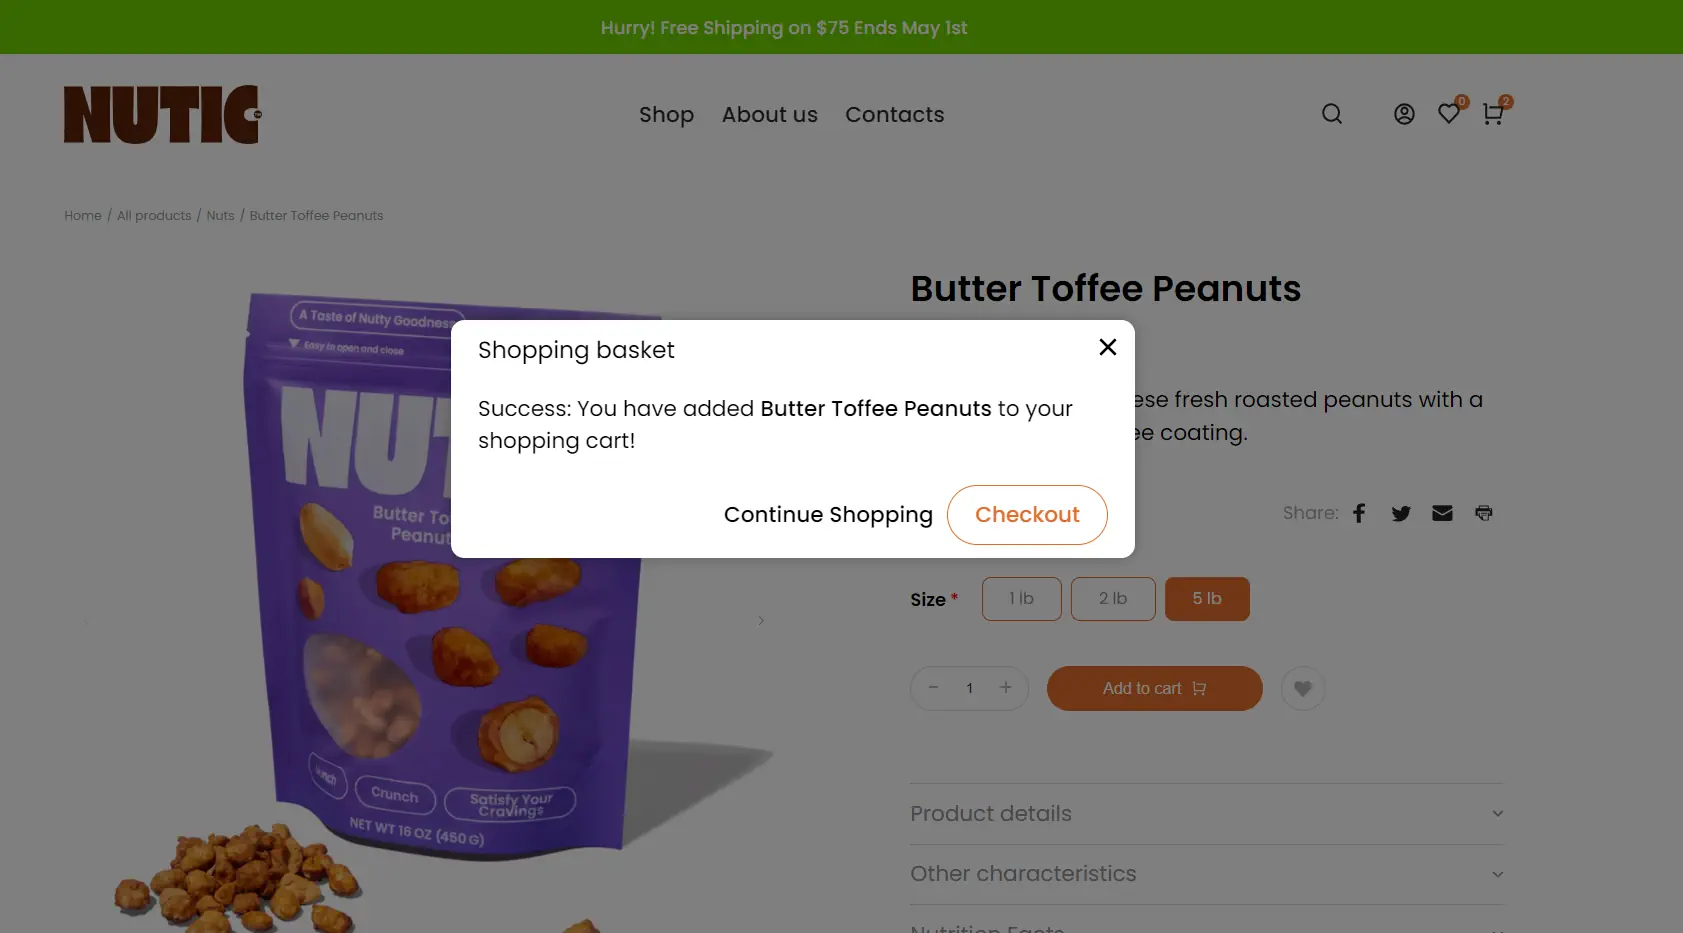This screenshot has height=933, width=1683.
Task: Open the user account icon
Action: click(x=1404, y=114)
